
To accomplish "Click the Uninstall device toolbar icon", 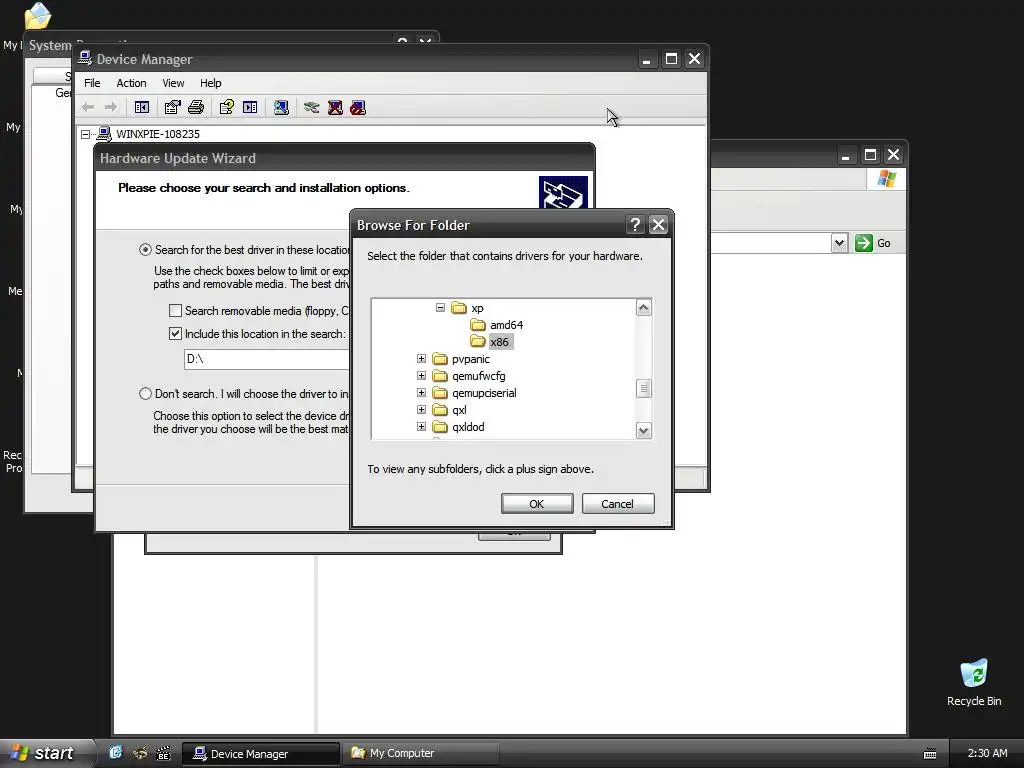I will (x=335, y=107).
